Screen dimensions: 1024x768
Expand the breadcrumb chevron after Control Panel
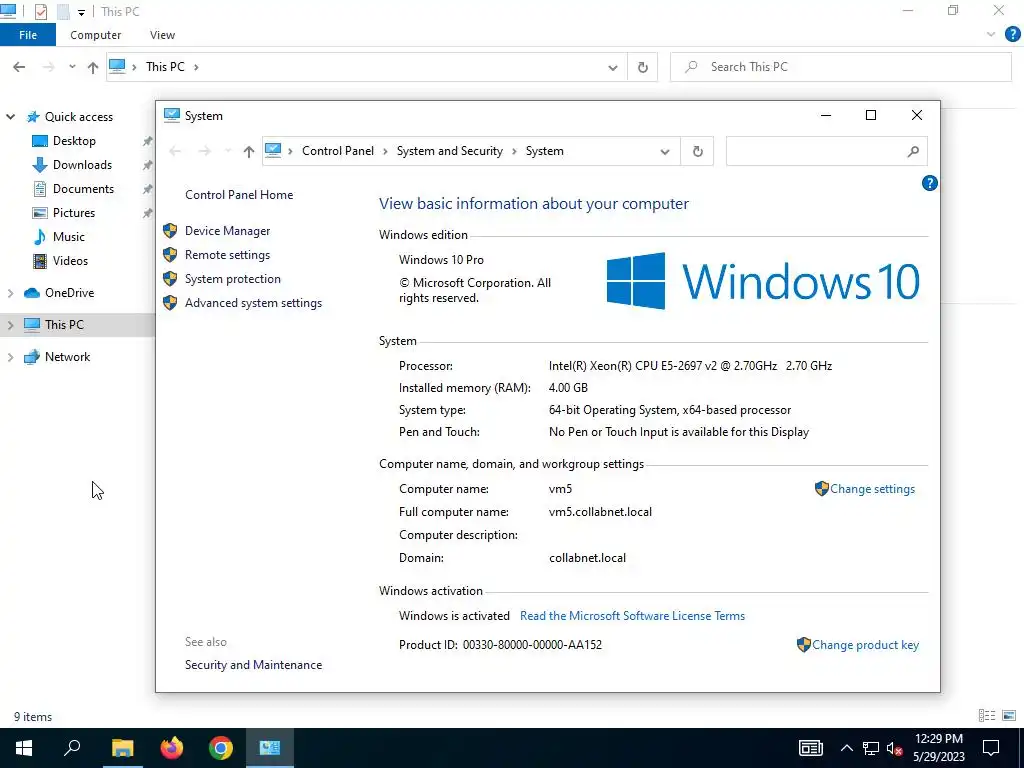pos(385,152)
